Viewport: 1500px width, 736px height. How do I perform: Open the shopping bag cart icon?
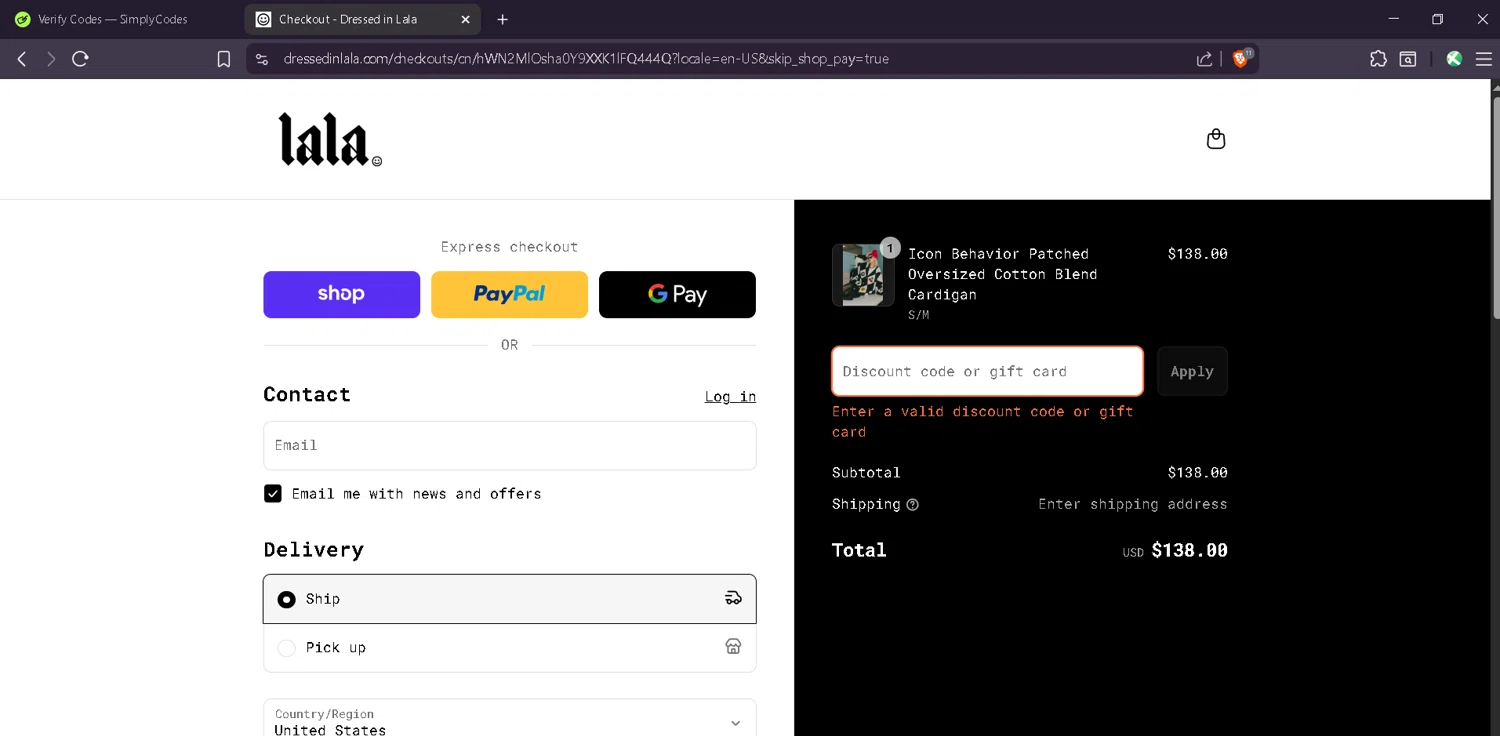pyautogui.click(x=1216, y=139)
